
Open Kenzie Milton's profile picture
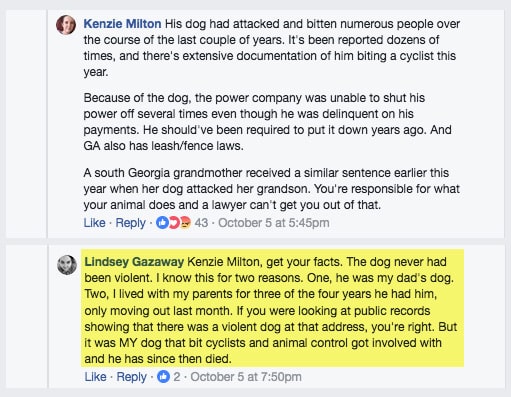pyautogui.click(x=66, y=25)
